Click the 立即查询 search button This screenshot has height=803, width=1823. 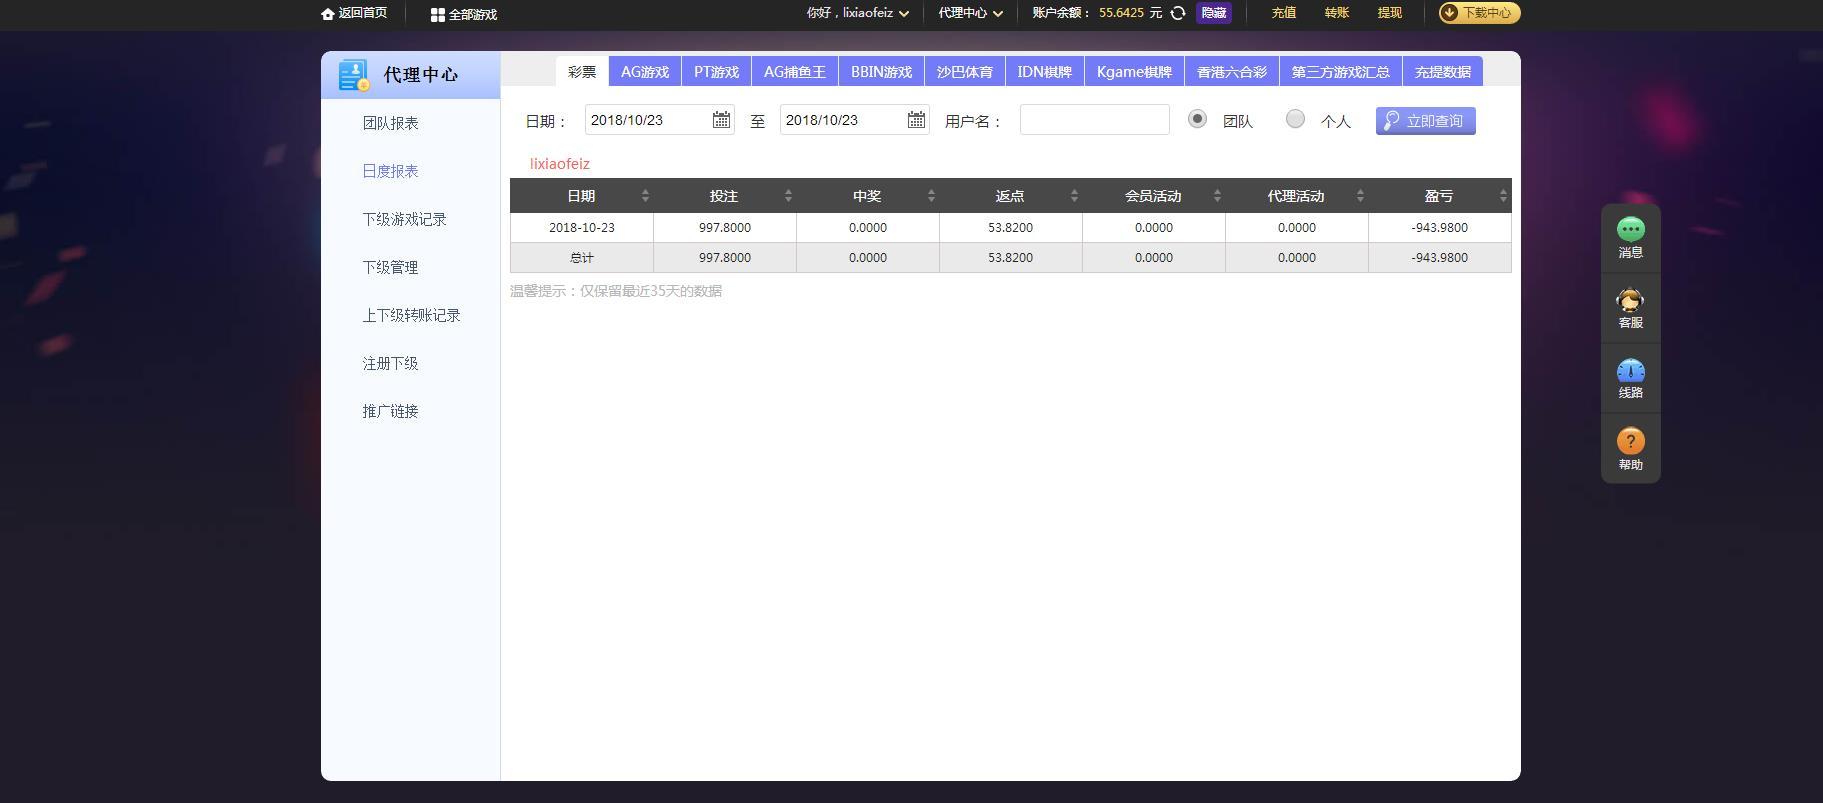[1425, 120]
